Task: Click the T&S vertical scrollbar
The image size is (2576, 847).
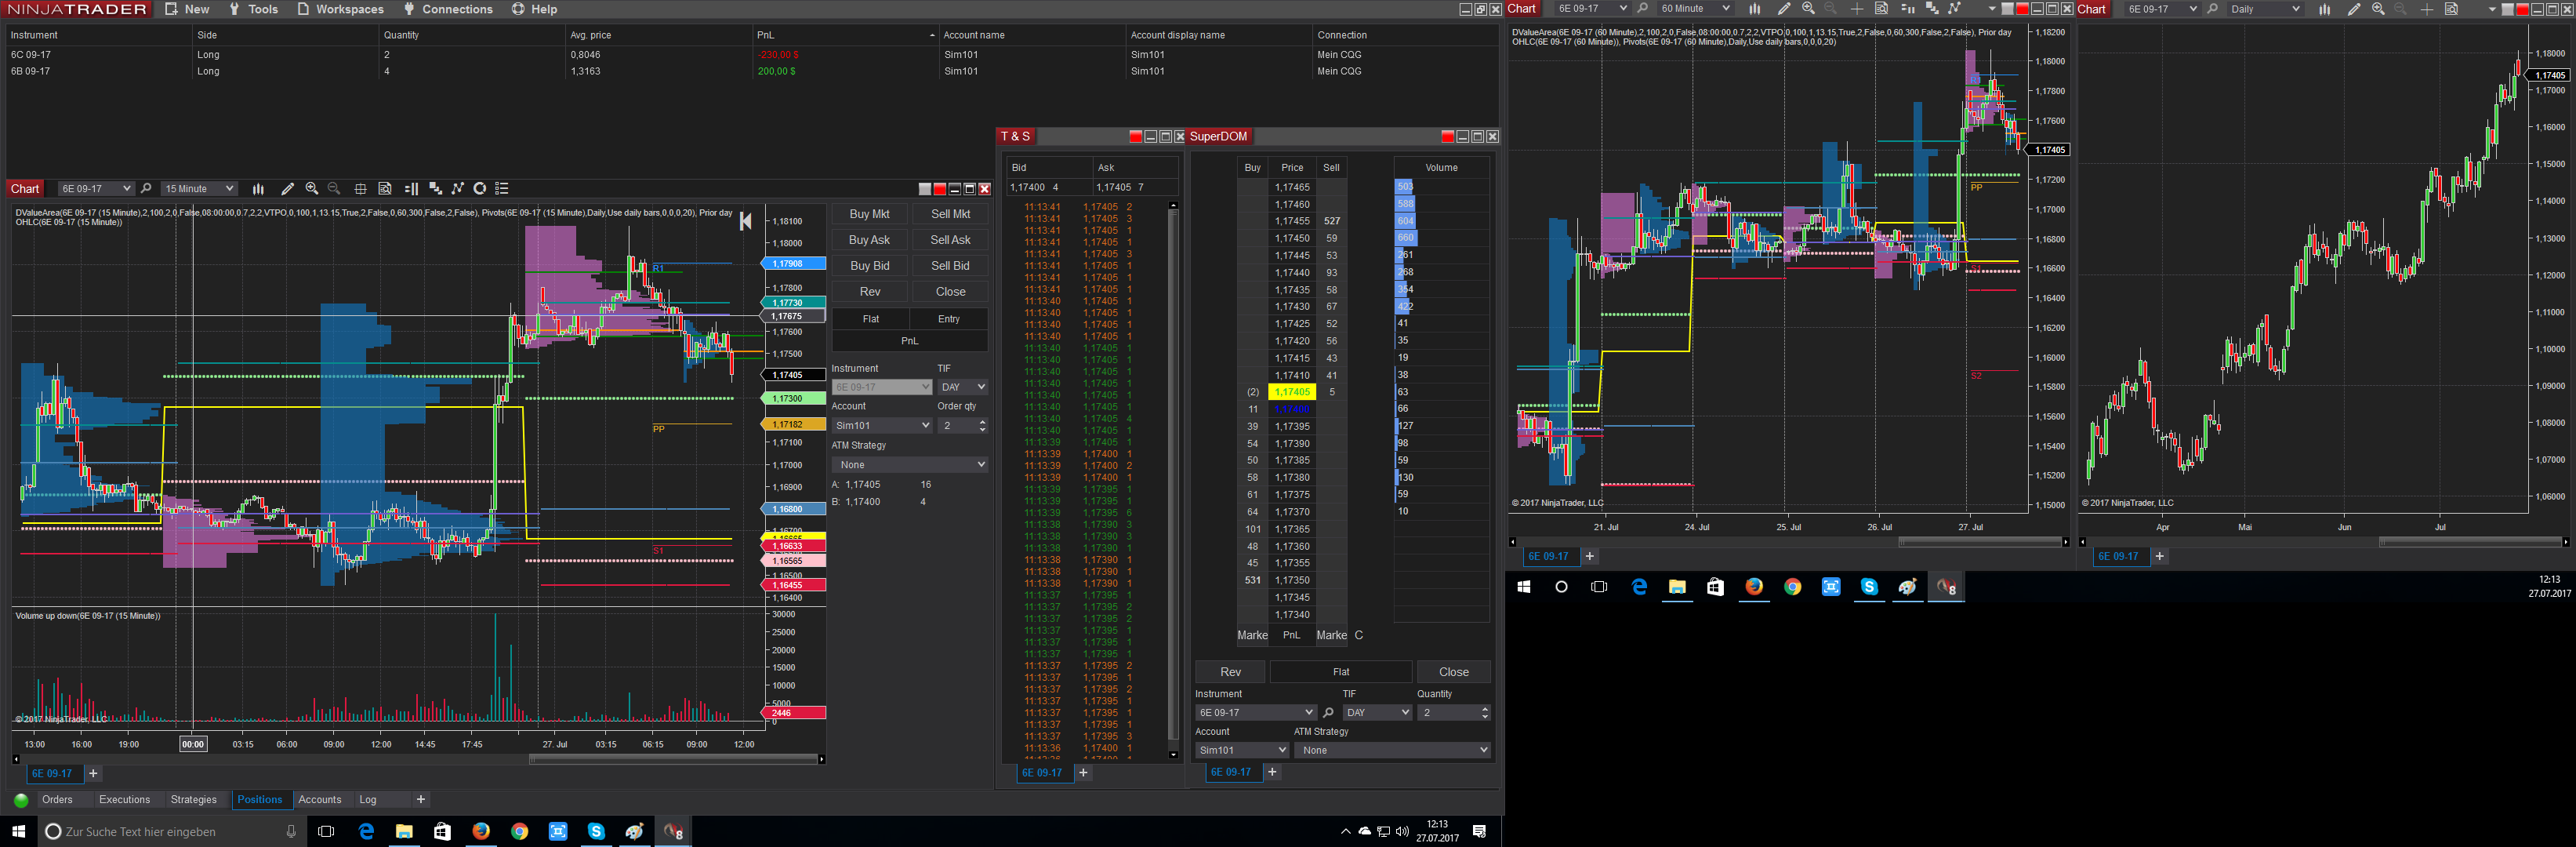Action: point(1173,480)
